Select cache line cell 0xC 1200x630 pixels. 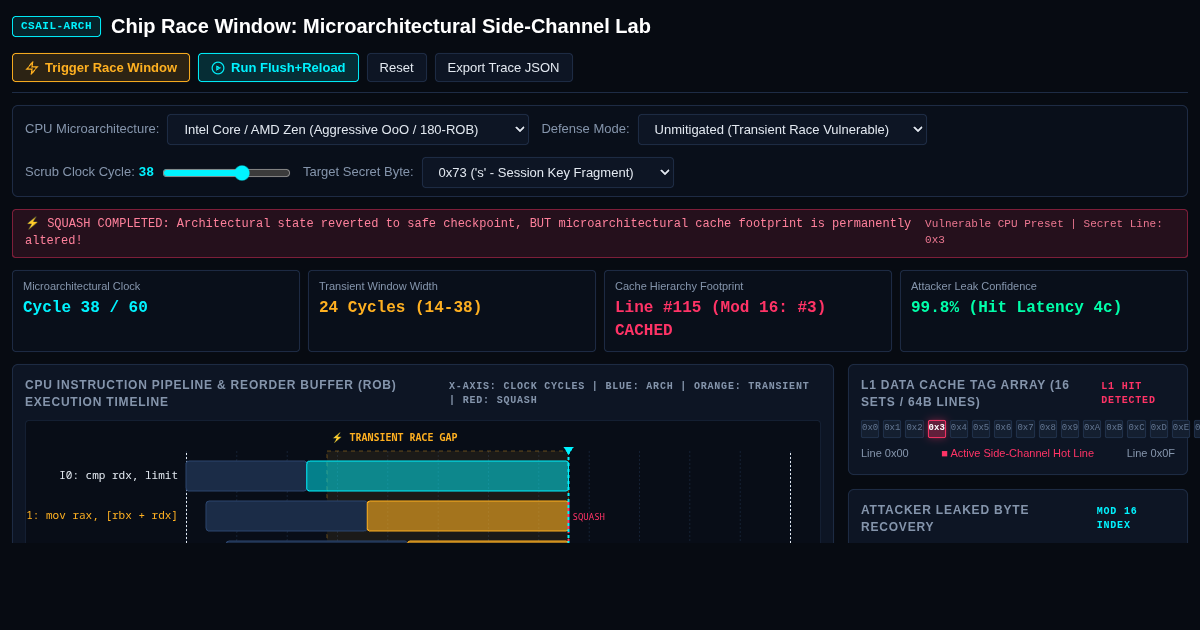[1136, 428]
